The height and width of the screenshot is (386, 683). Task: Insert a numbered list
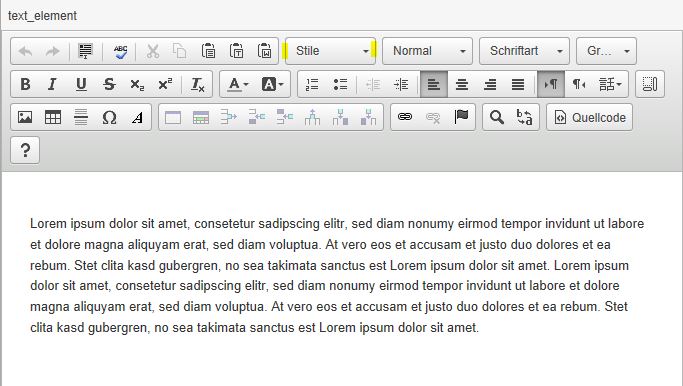click(312, 84)
